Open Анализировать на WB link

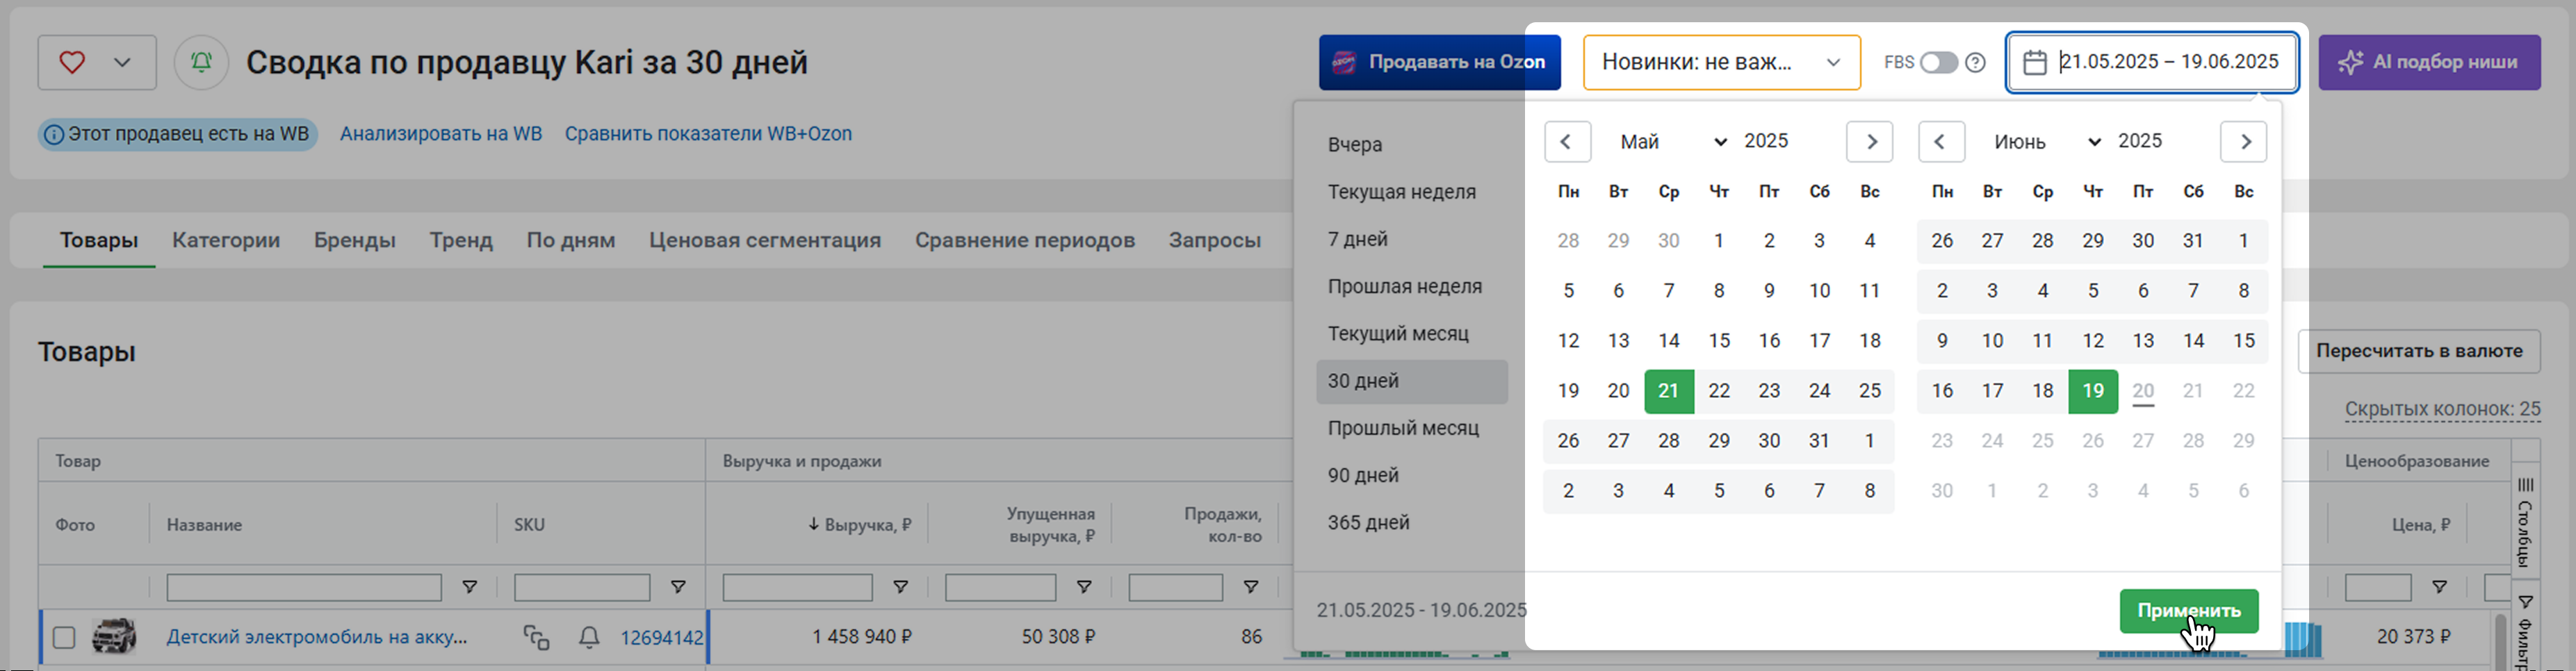(441, 134)
